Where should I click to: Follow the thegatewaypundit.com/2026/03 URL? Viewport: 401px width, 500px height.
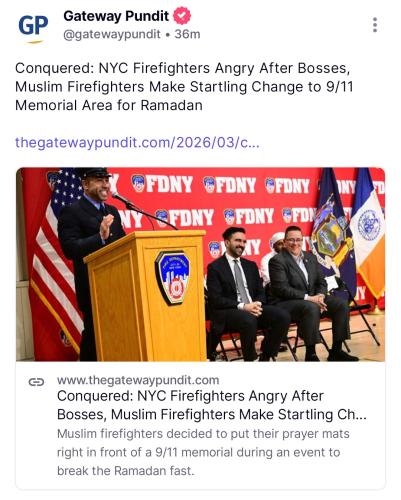click(137, 143)
